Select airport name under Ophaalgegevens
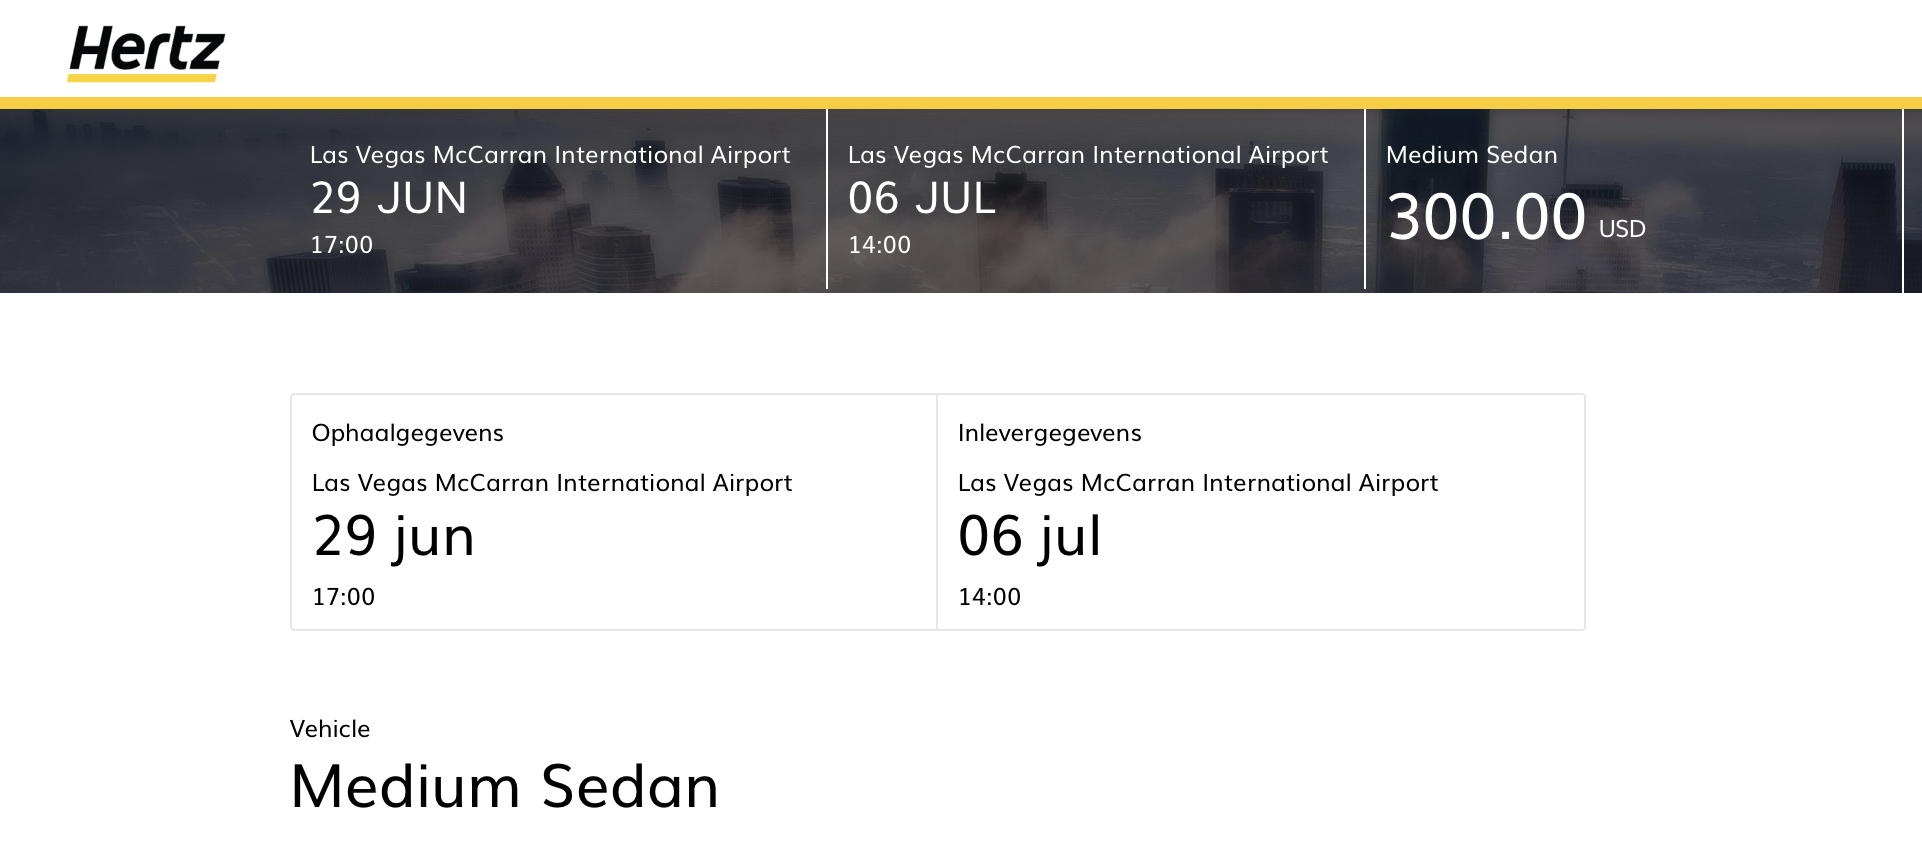1922x861 pixels. pos(552,483)
